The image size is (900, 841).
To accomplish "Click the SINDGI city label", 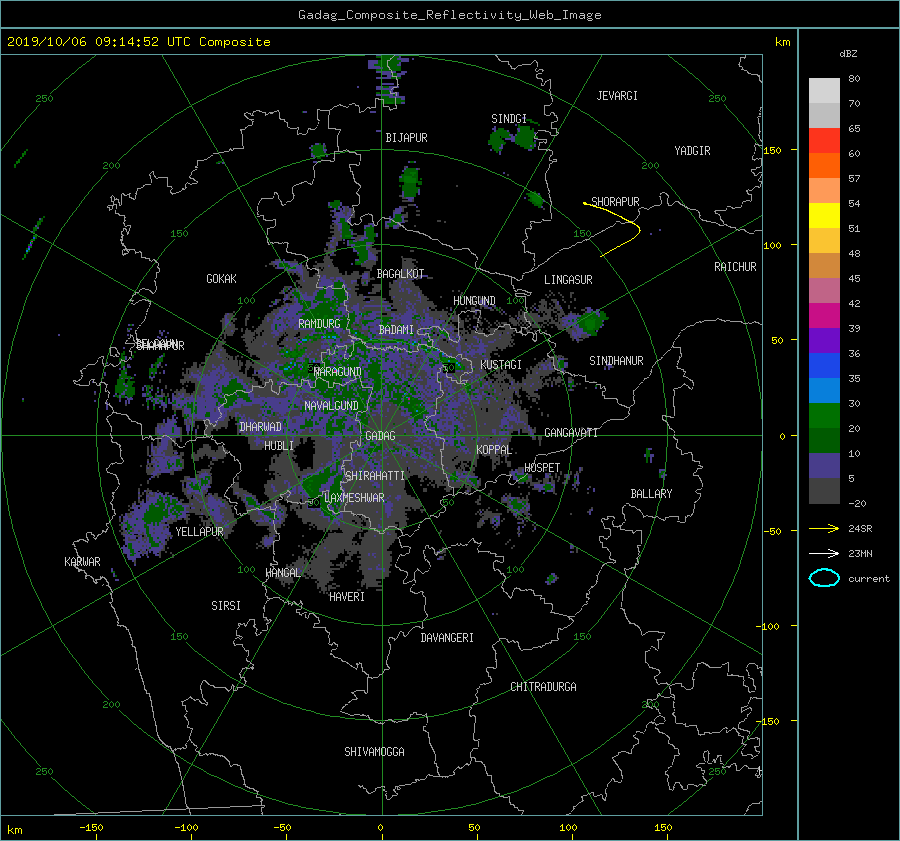I will point(509,119).
